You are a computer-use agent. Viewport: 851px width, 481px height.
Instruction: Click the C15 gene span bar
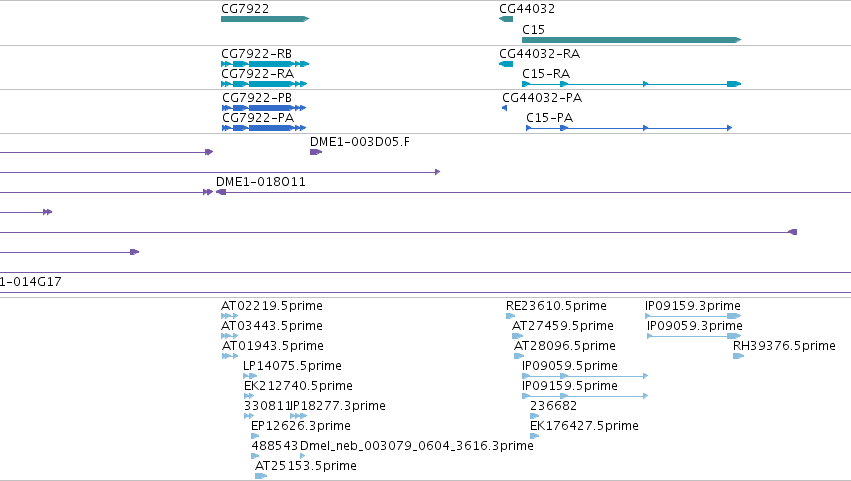(x=631, y=40)
